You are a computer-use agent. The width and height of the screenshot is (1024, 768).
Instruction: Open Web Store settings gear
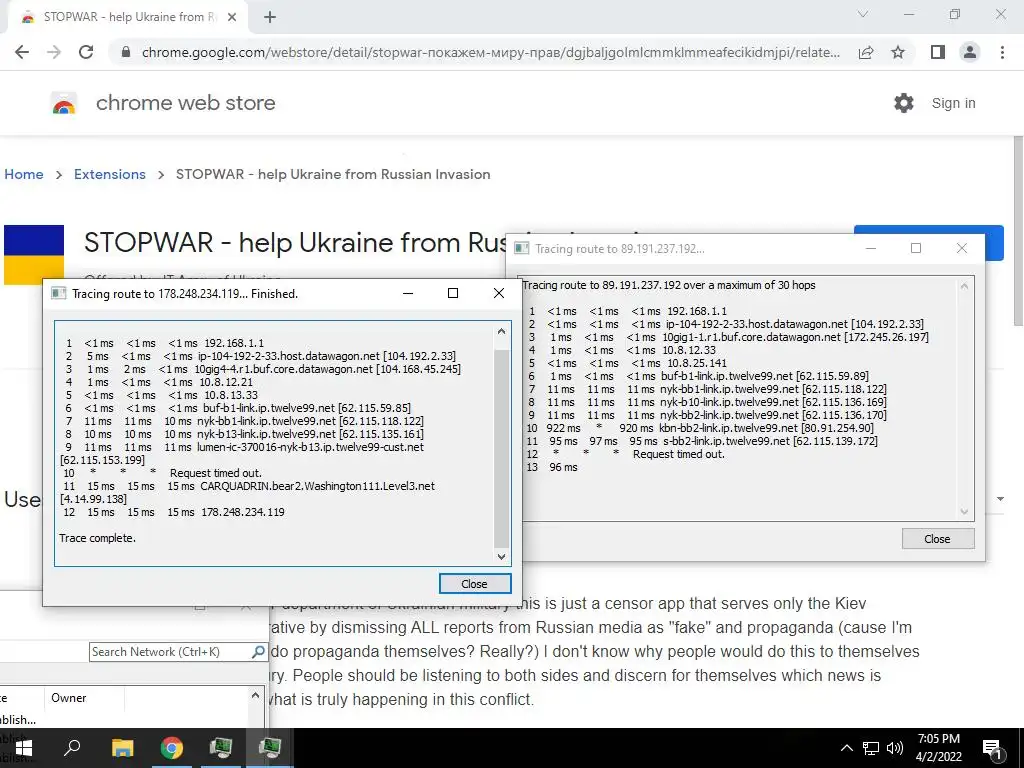coord(904,103)
